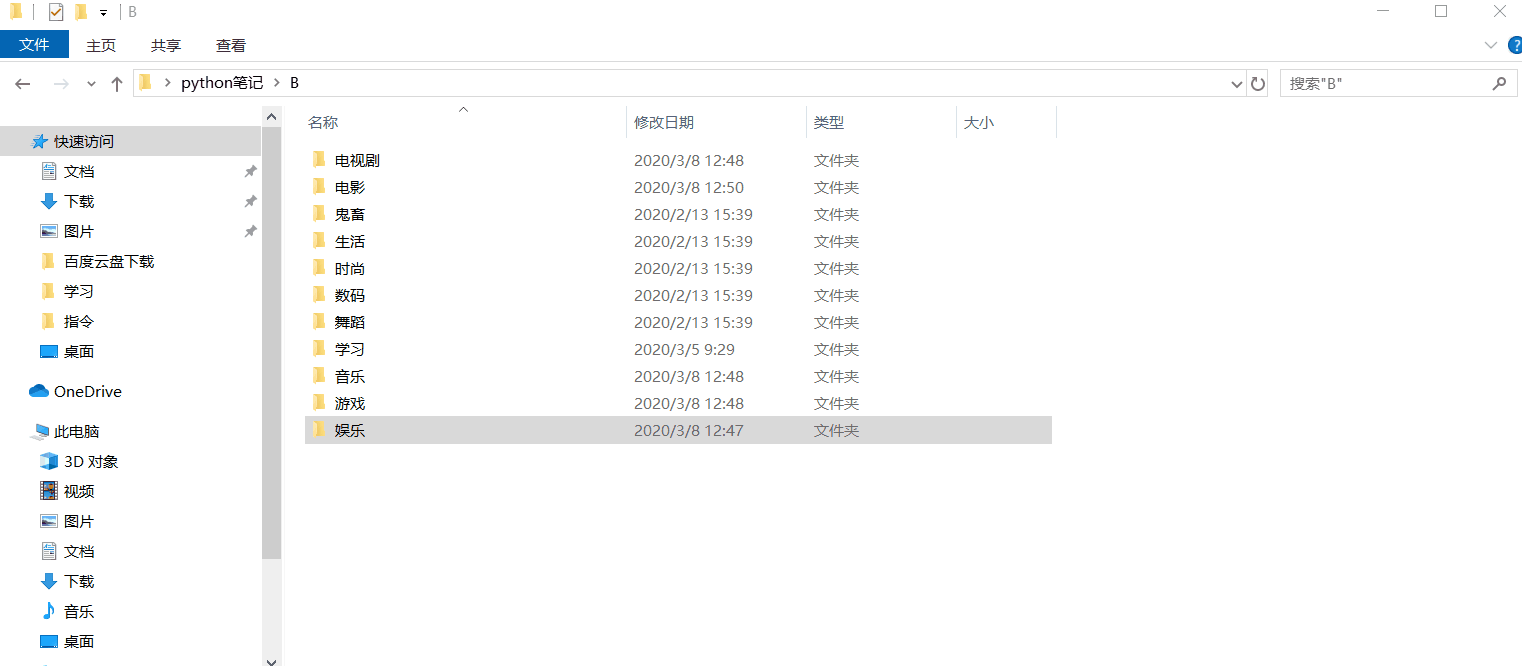Viewport: 1522px width, 666px height.
Task: Select the 娱乐 folder icon in the file list
Action: coord(319,429)
